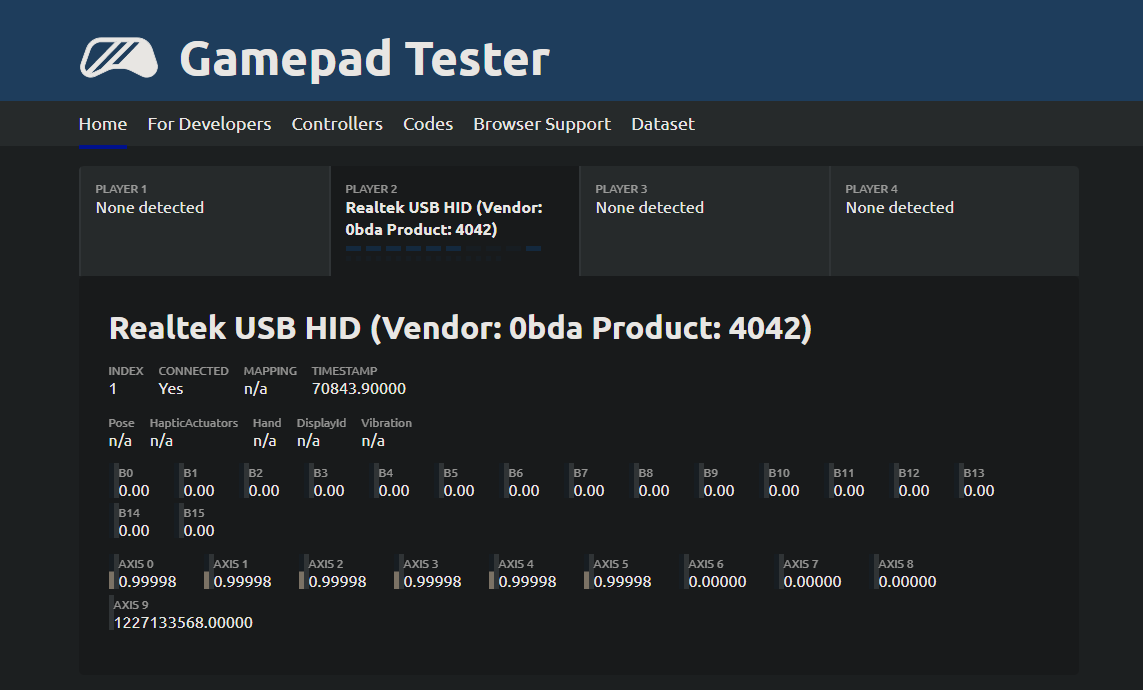Click the INDEX value 1
The image size is (1143, 690).
[x=113, y=388]
